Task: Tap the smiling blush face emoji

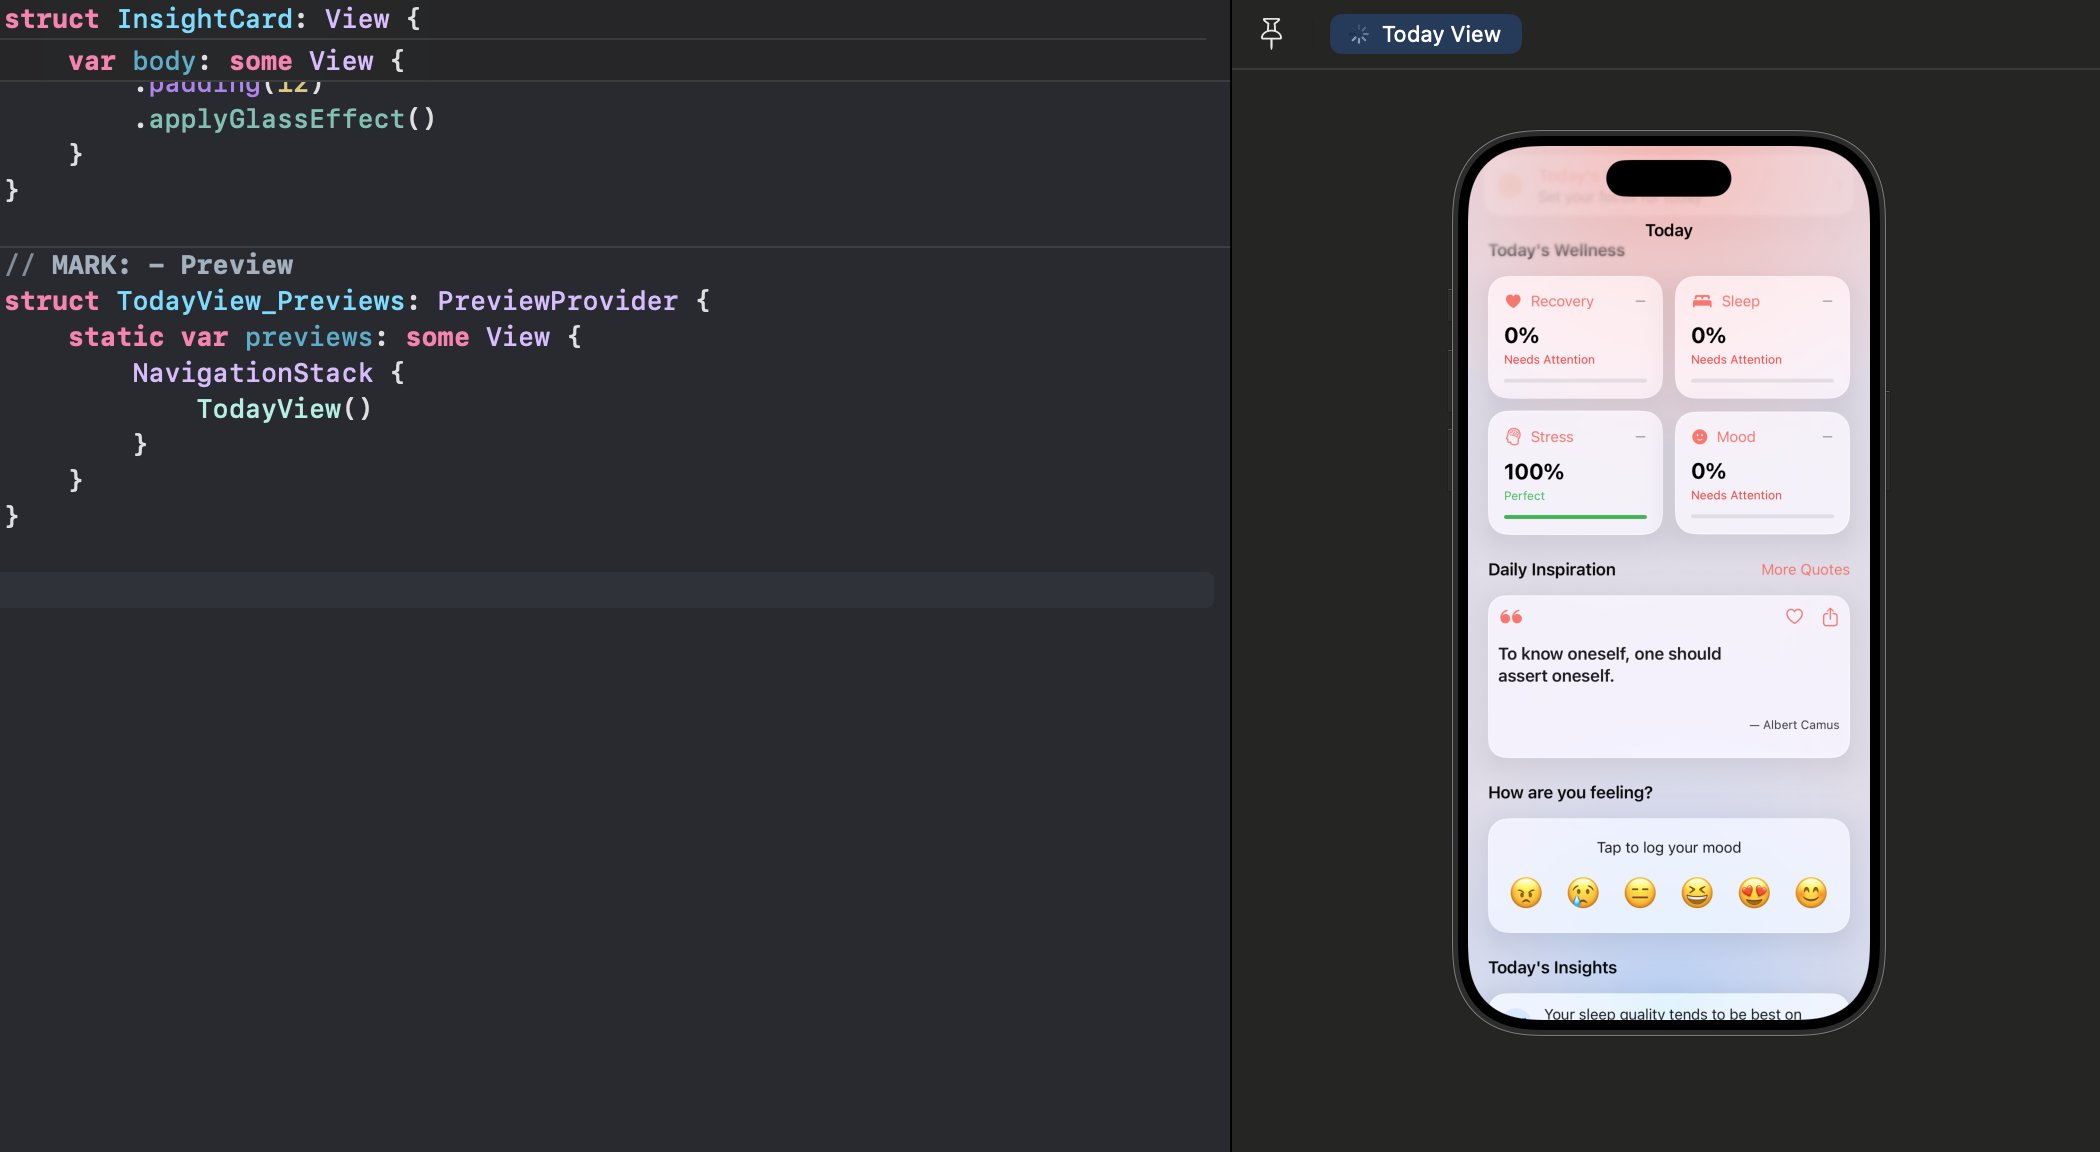Action: (1811, 892)
